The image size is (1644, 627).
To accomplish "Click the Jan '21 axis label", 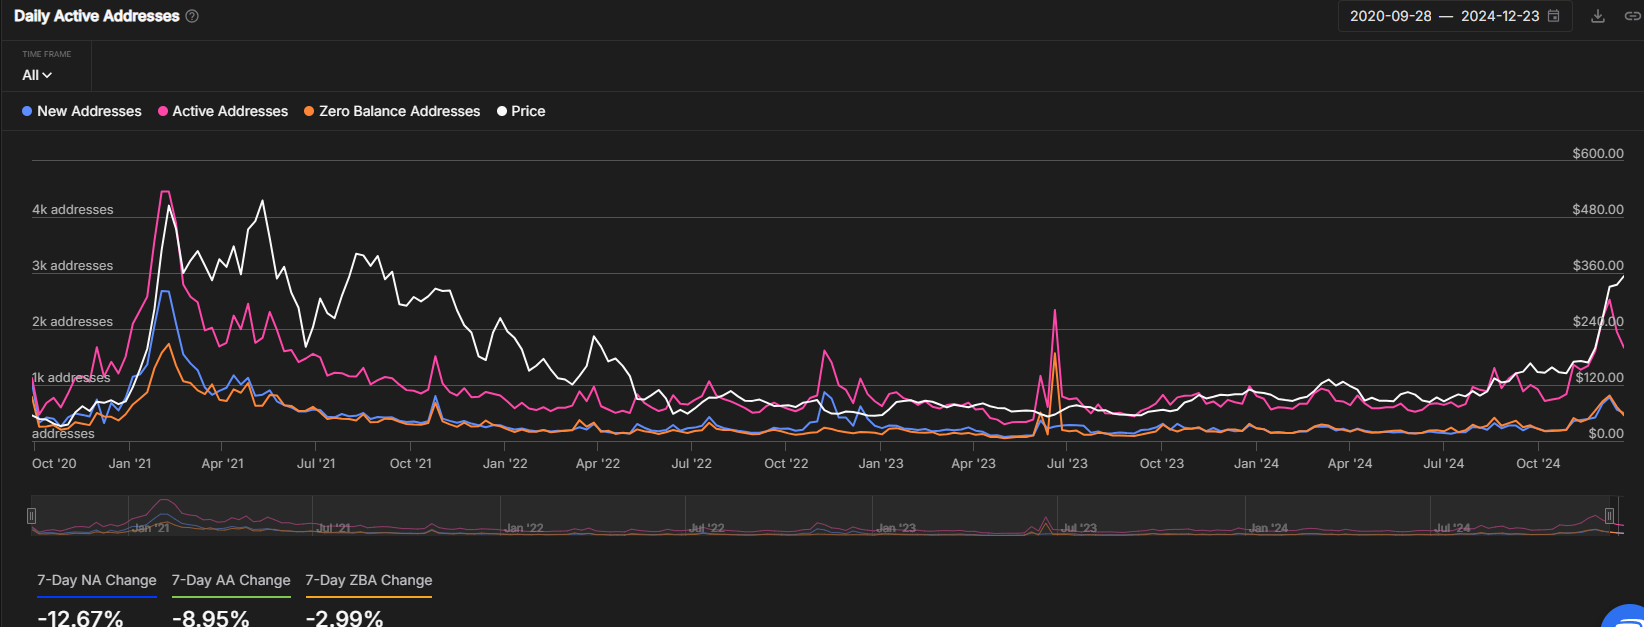I will 130,463.
